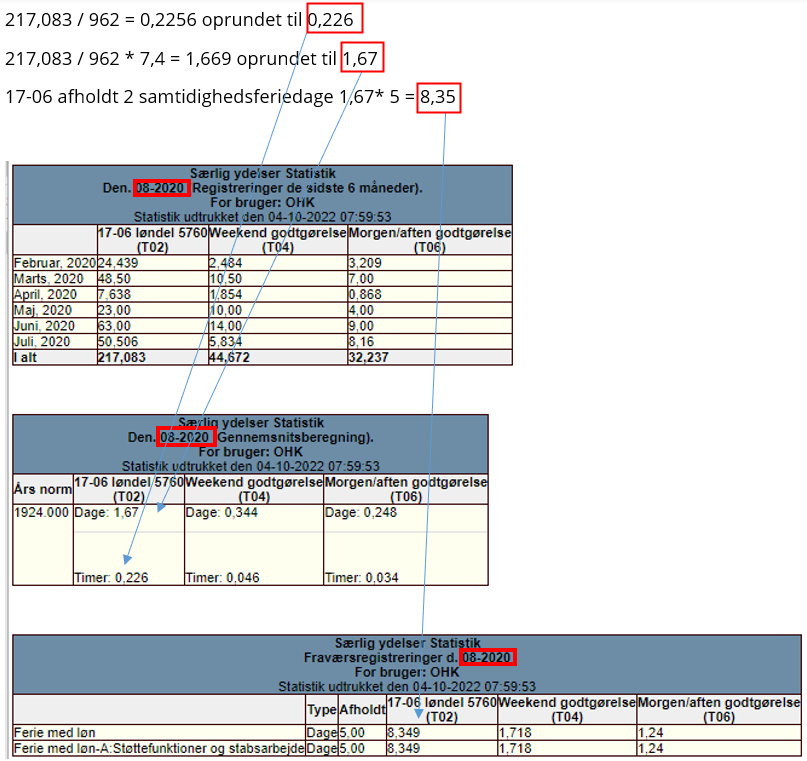Click the Års norm value 1924.000
The width and height of the screenshot is (807, 761).
[x=42, y=512]
